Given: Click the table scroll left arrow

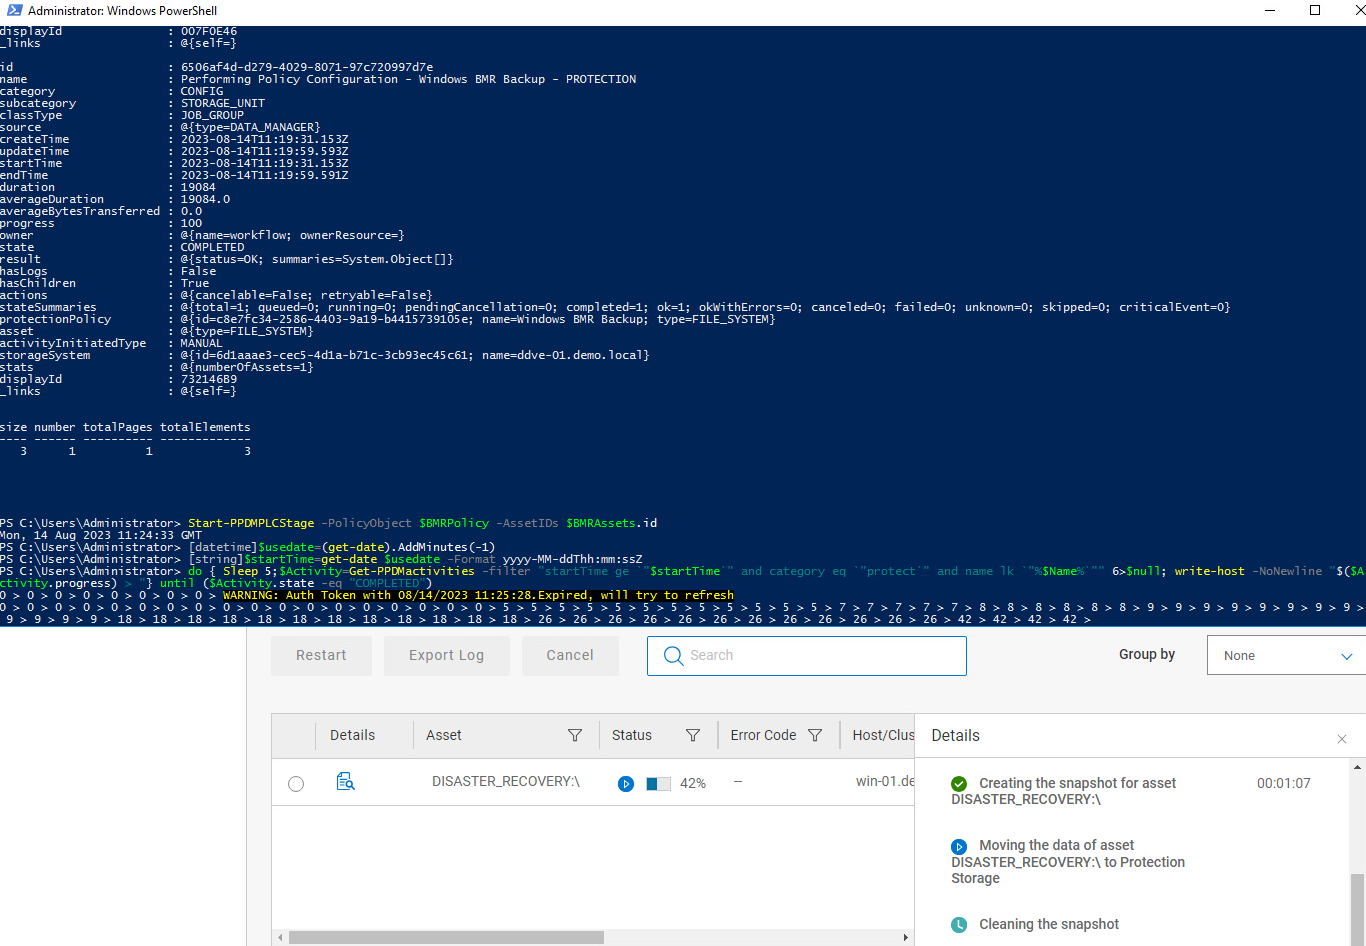Looking at the screenshot, I should pyautogui.click(x=280, y=938).
